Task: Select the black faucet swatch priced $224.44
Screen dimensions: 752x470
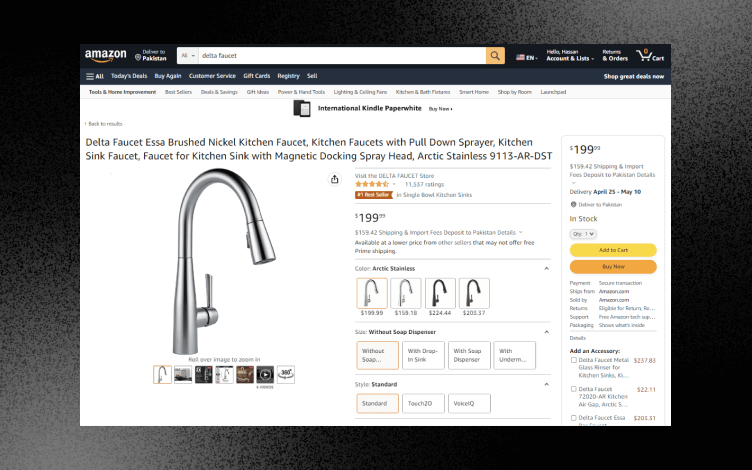Action: click(x=440, y=293)
